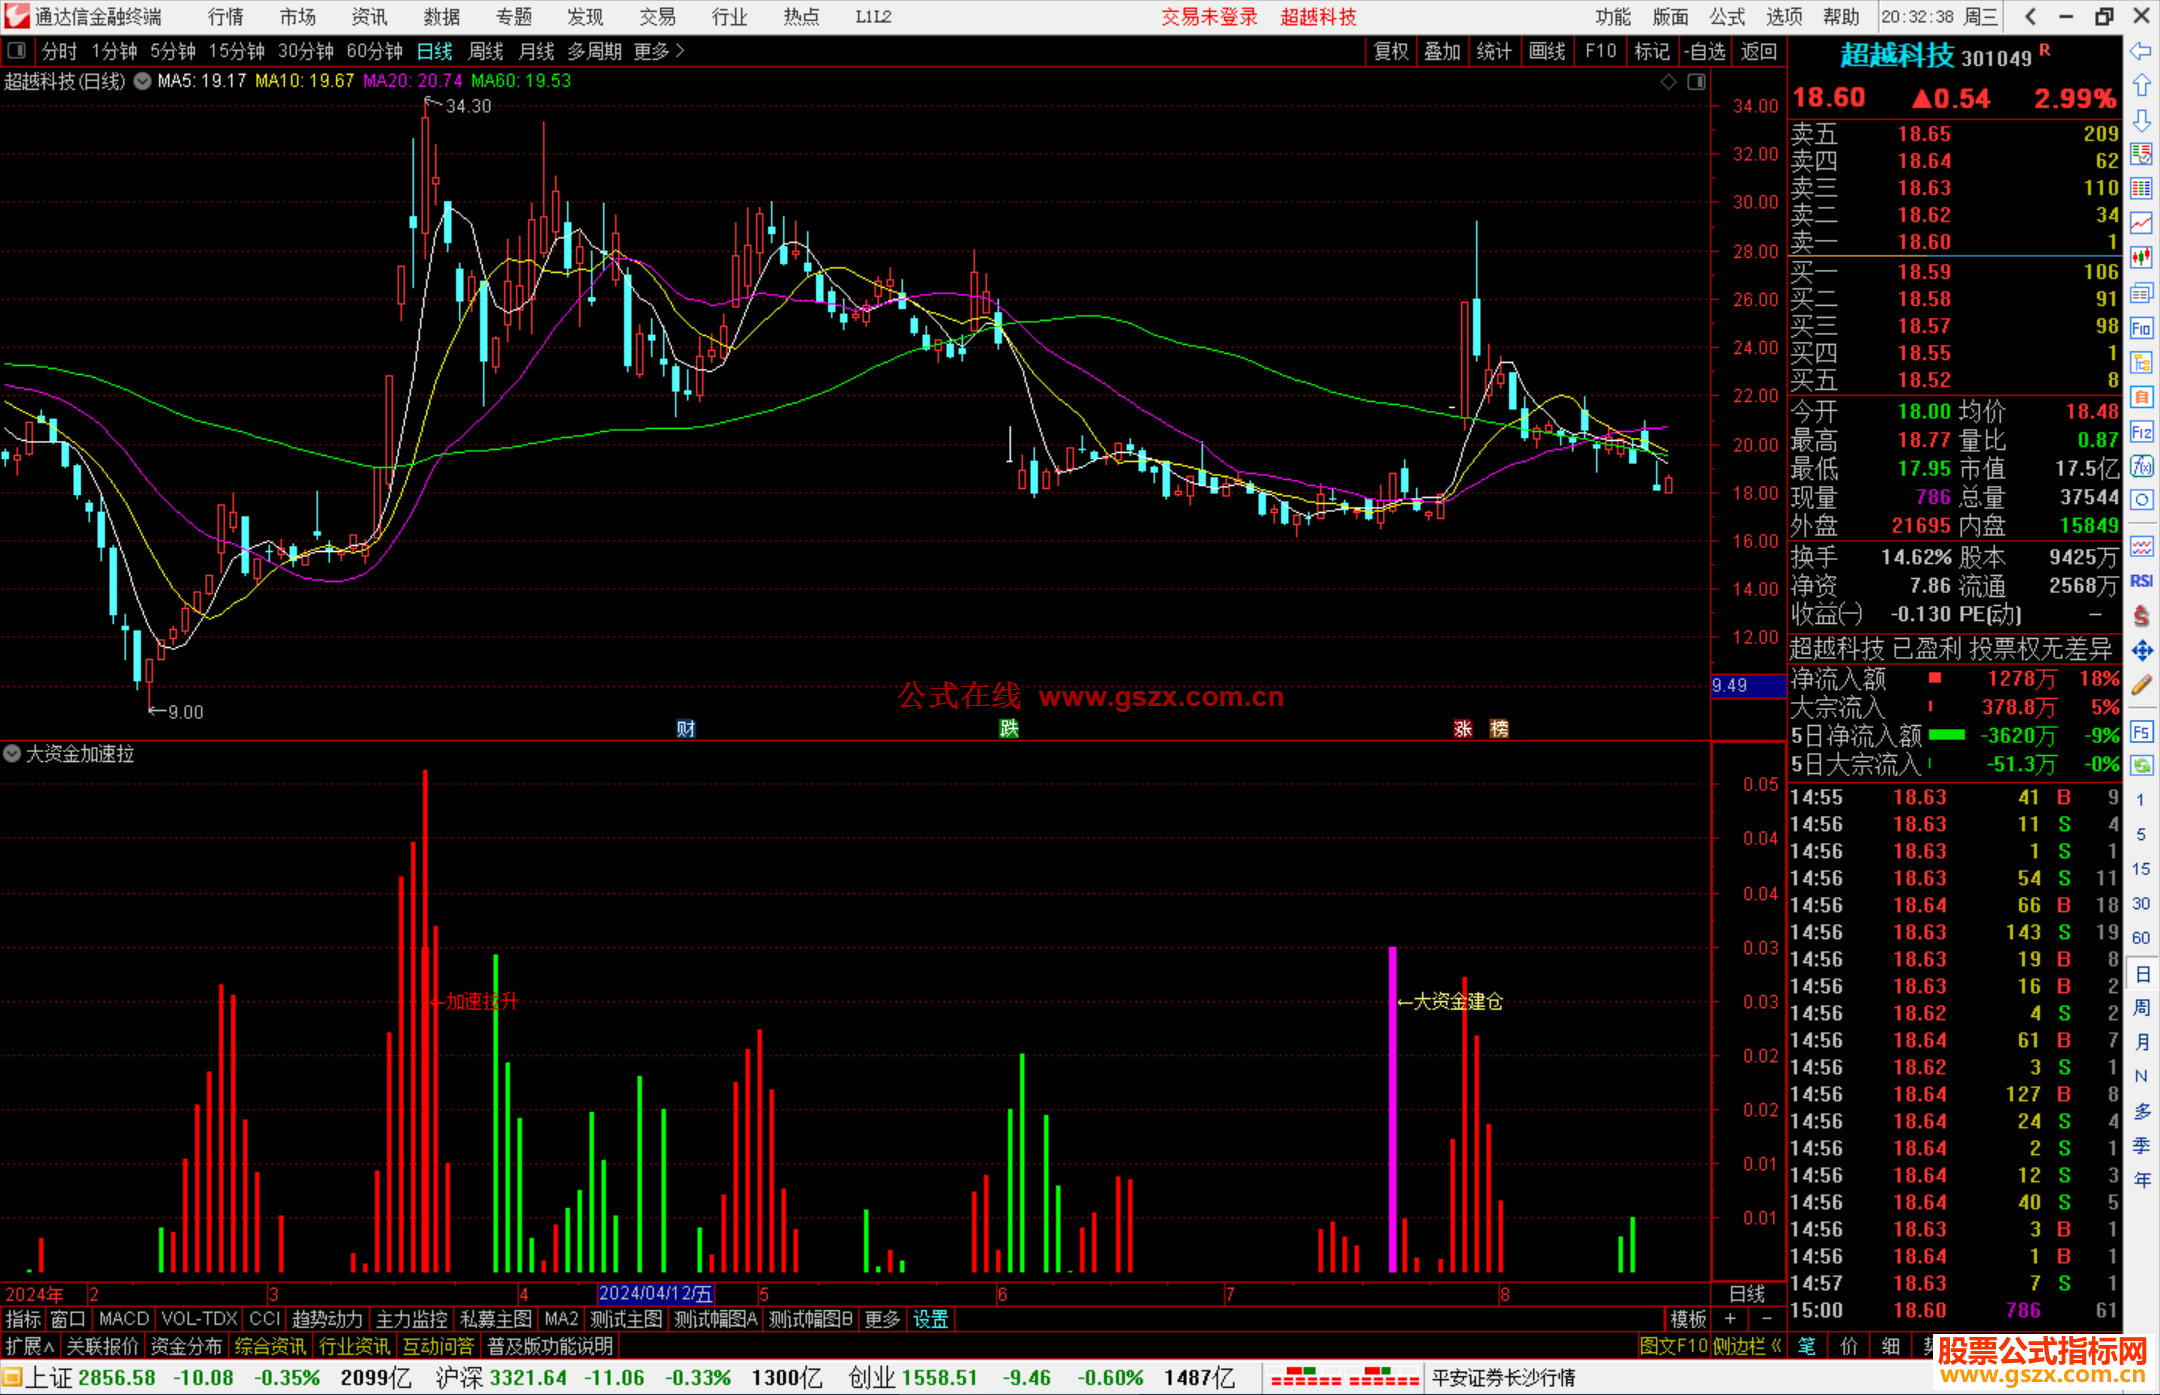The image size is (2160, 1395).
Task: Open the f(x) formula sidebar icon
Action: pyautogui.click(x=2141, y=467)
